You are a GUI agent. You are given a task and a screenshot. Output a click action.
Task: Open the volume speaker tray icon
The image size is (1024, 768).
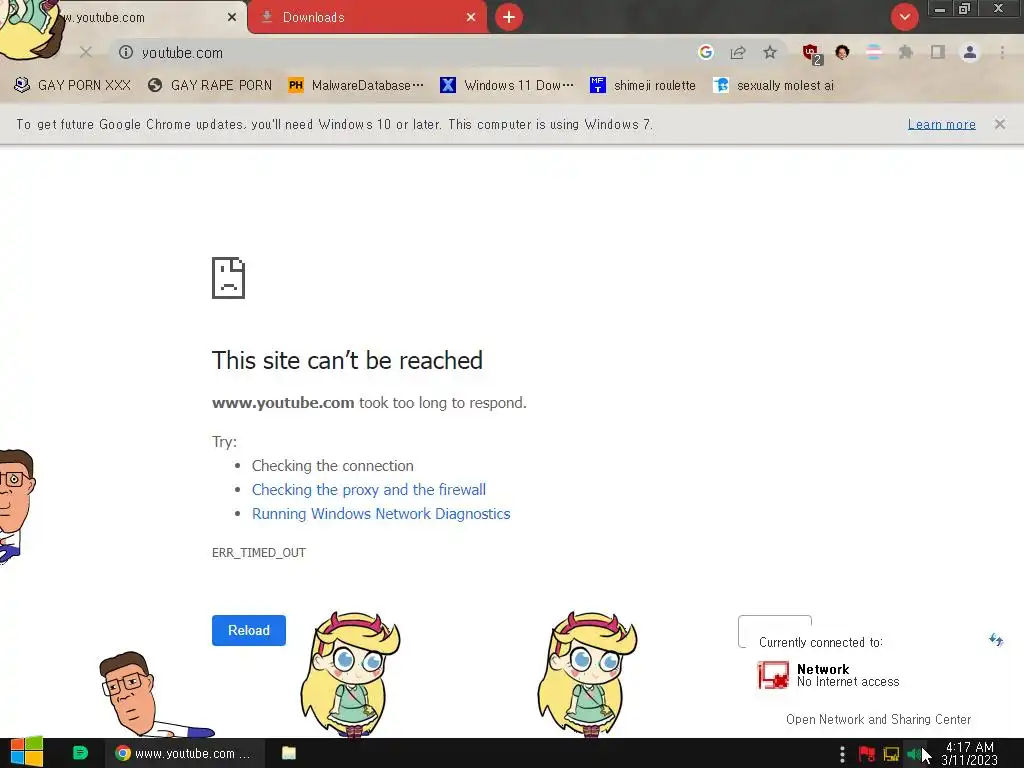click(914, 754)
